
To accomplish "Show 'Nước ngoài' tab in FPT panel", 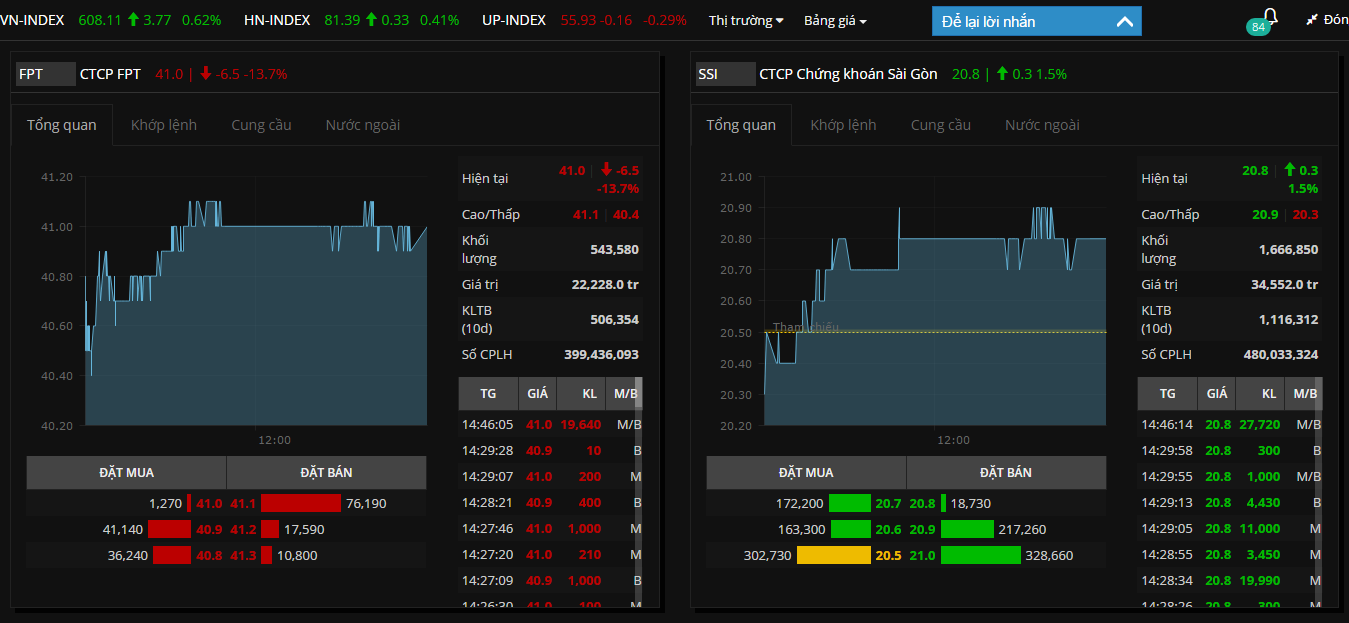I will point(363,125).
